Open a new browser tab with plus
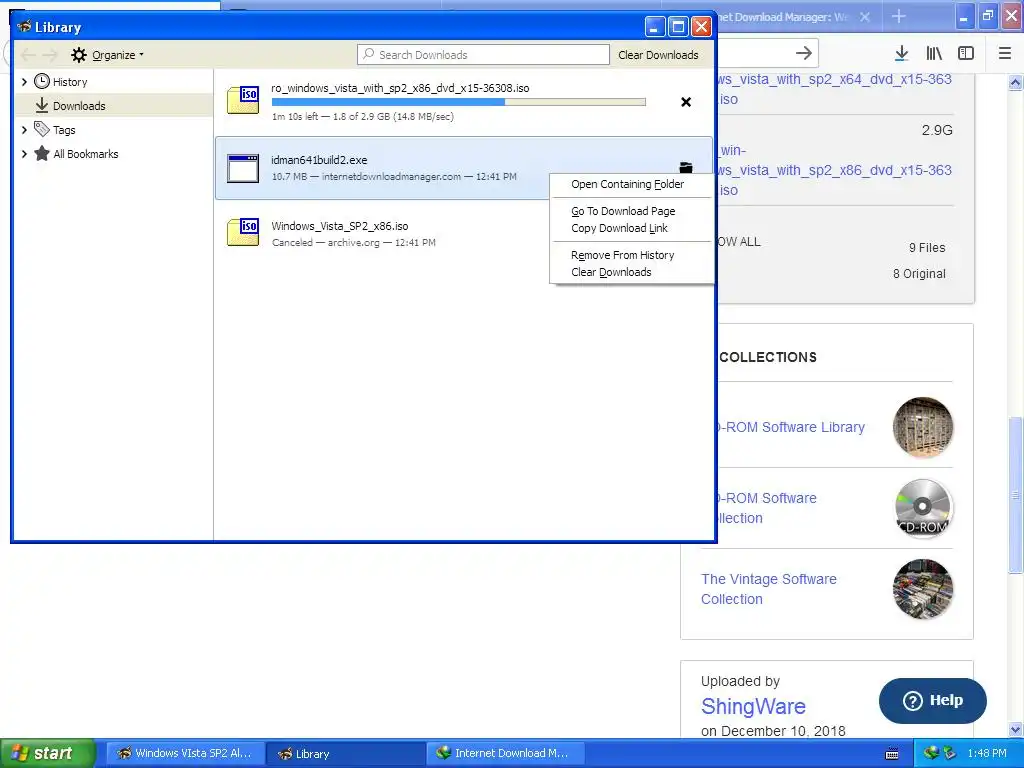The width and height of the screenshot is (1024, 768). (899, 16)
